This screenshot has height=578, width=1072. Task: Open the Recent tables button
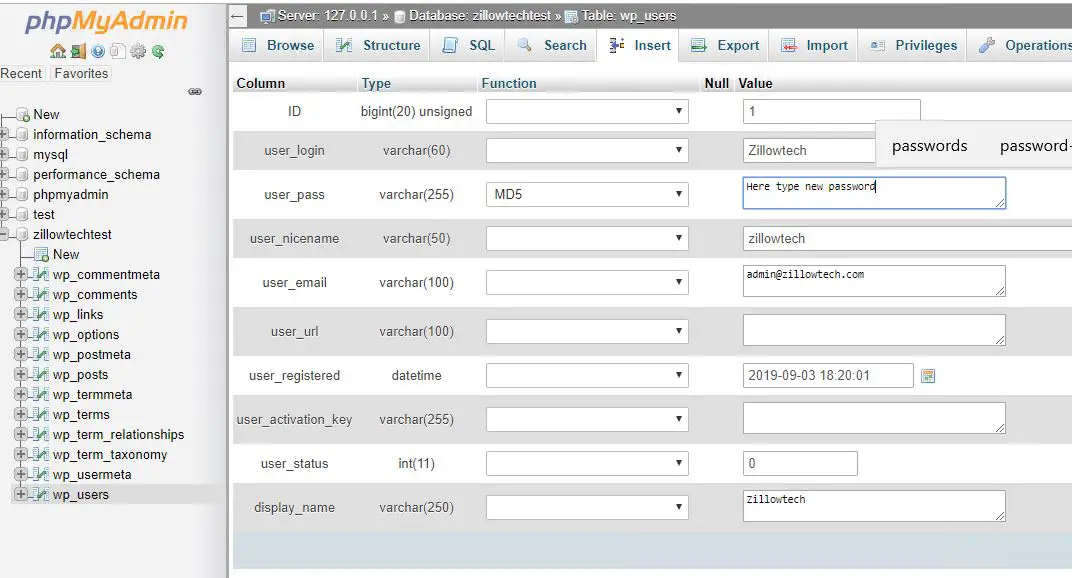click(22, 73)
